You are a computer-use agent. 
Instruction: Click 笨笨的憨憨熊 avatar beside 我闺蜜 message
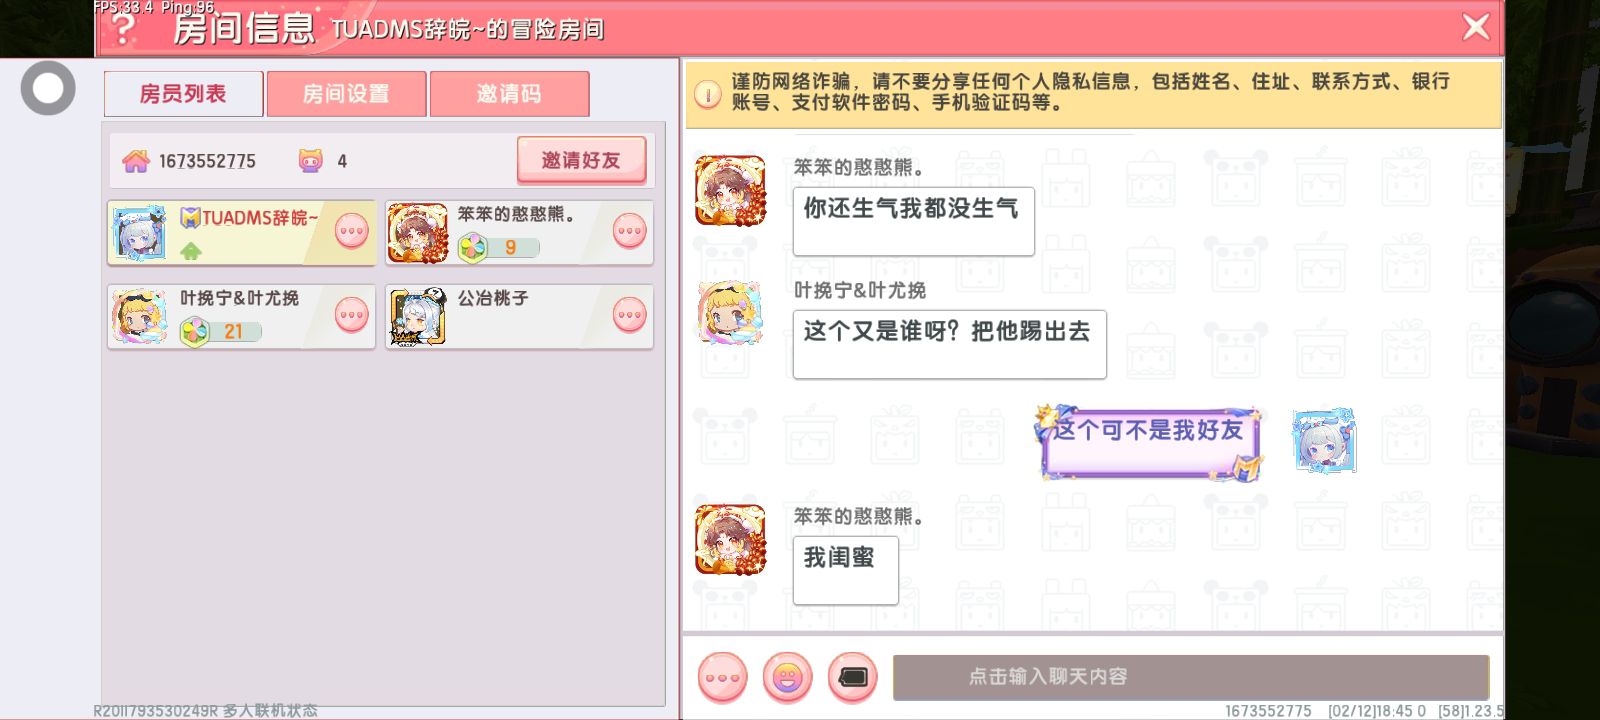click(730, 540)
